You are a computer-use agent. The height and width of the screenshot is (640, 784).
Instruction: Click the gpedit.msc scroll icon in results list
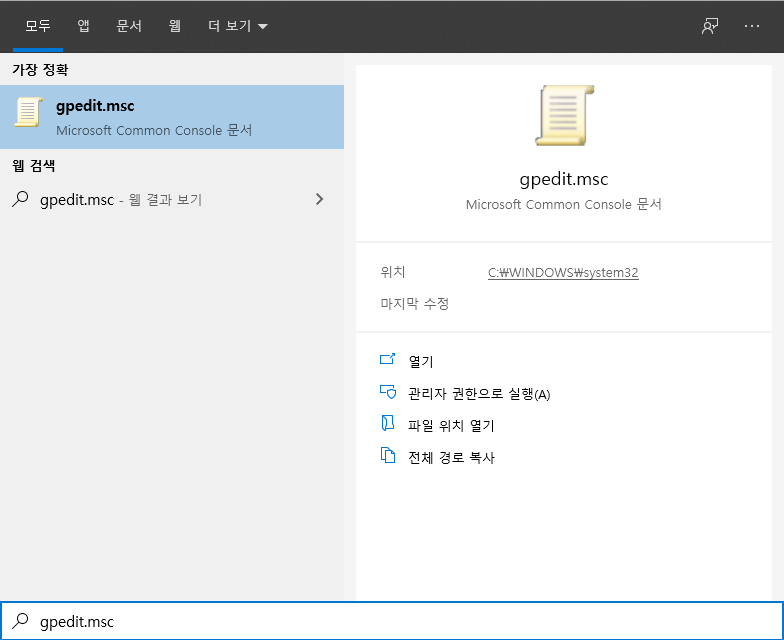pos(28,112)
